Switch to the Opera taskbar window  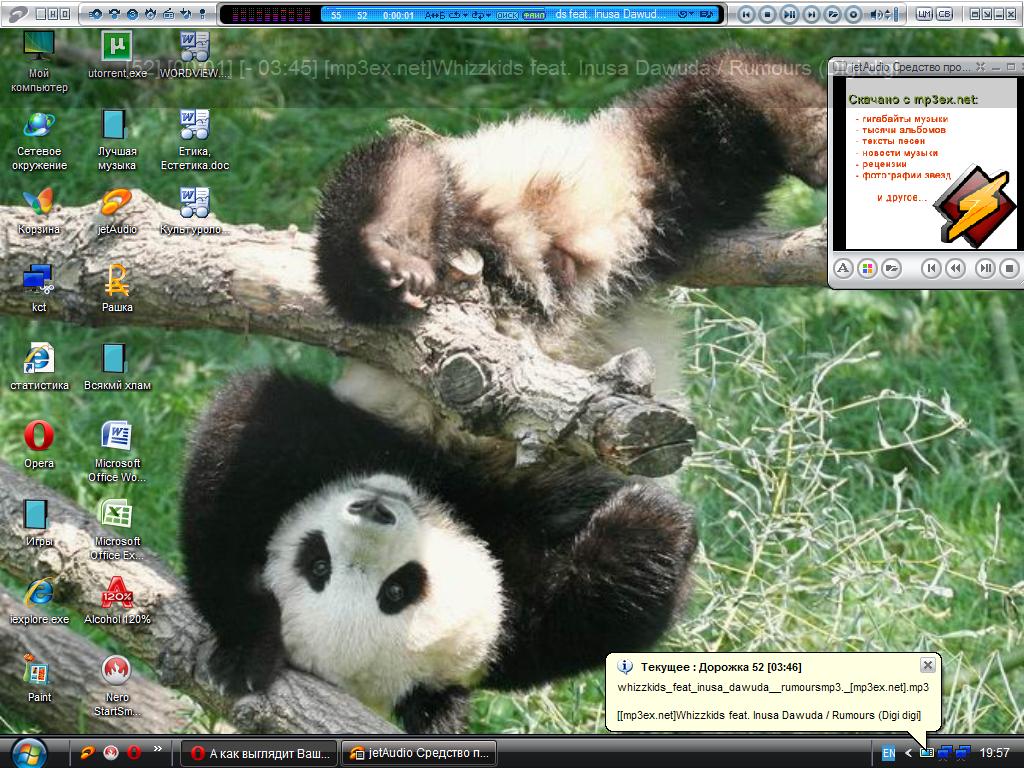coord(260,753)
